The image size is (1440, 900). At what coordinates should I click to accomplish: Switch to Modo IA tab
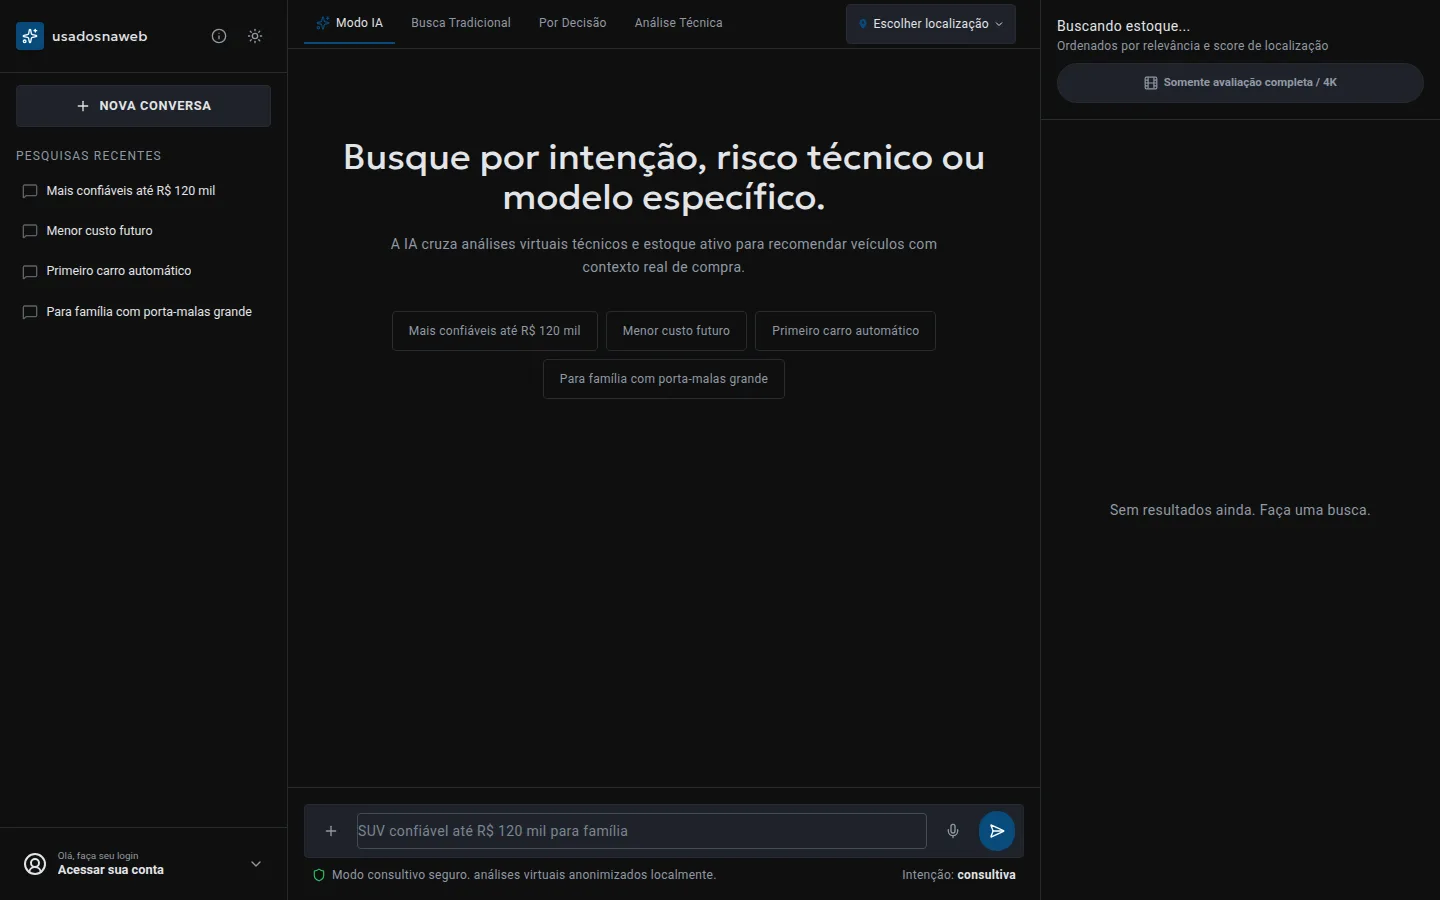[x=349, y=23]
